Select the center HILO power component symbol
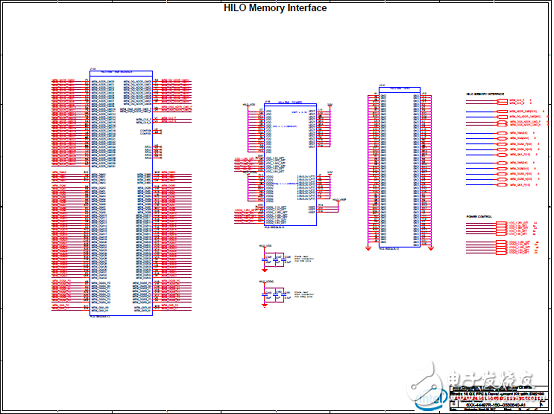The height and width of the screenshot is (414, 554). [x=290, y=164]
